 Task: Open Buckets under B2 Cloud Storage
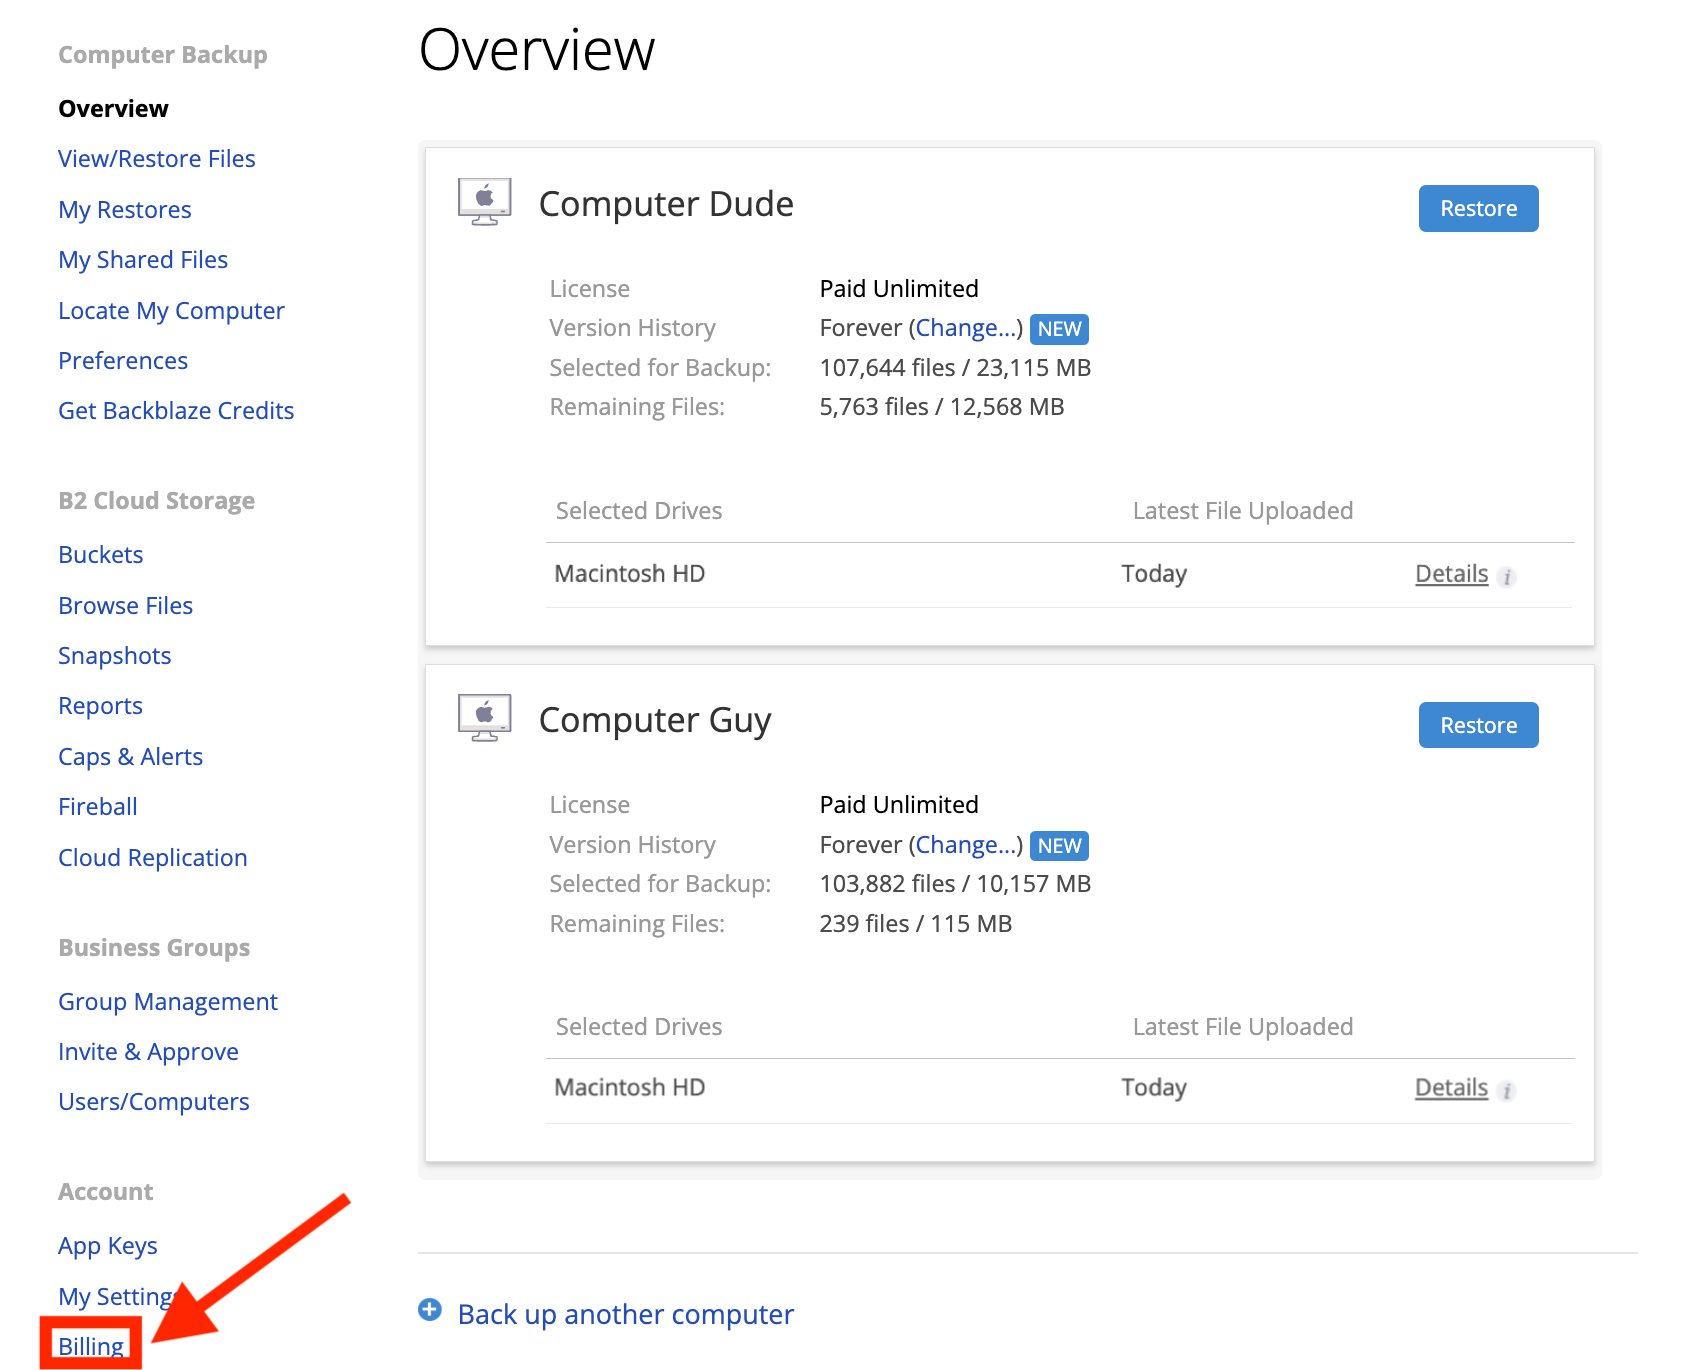[101, 555]
